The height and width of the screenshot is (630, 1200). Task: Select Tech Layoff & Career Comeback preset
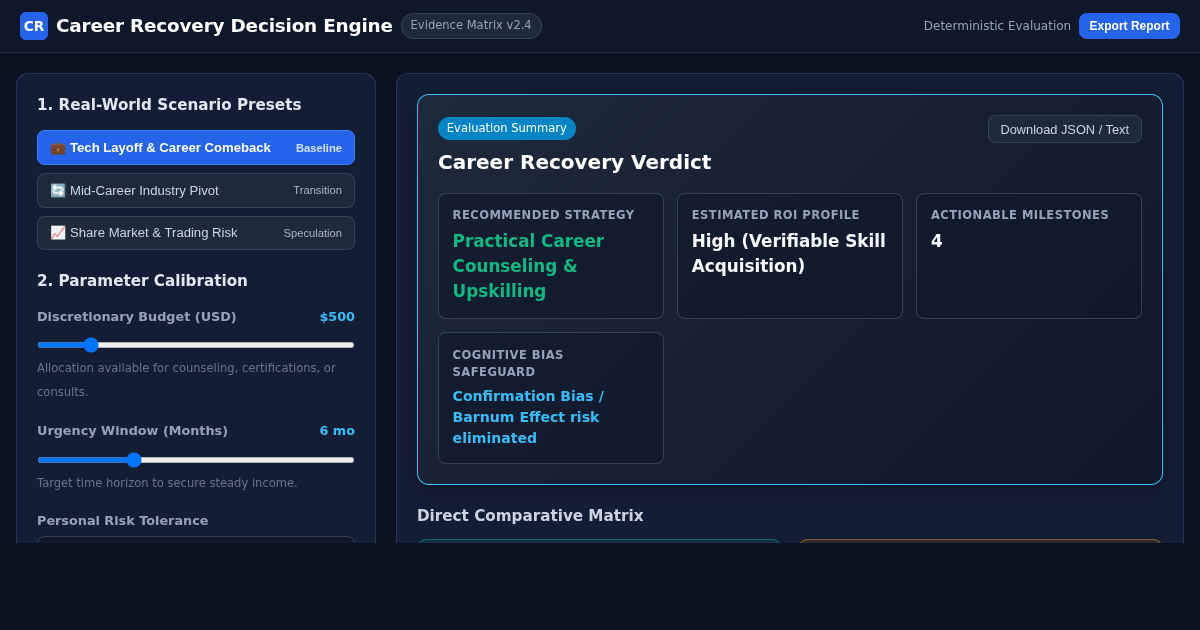pyautogui.click(x=196, y=148)
